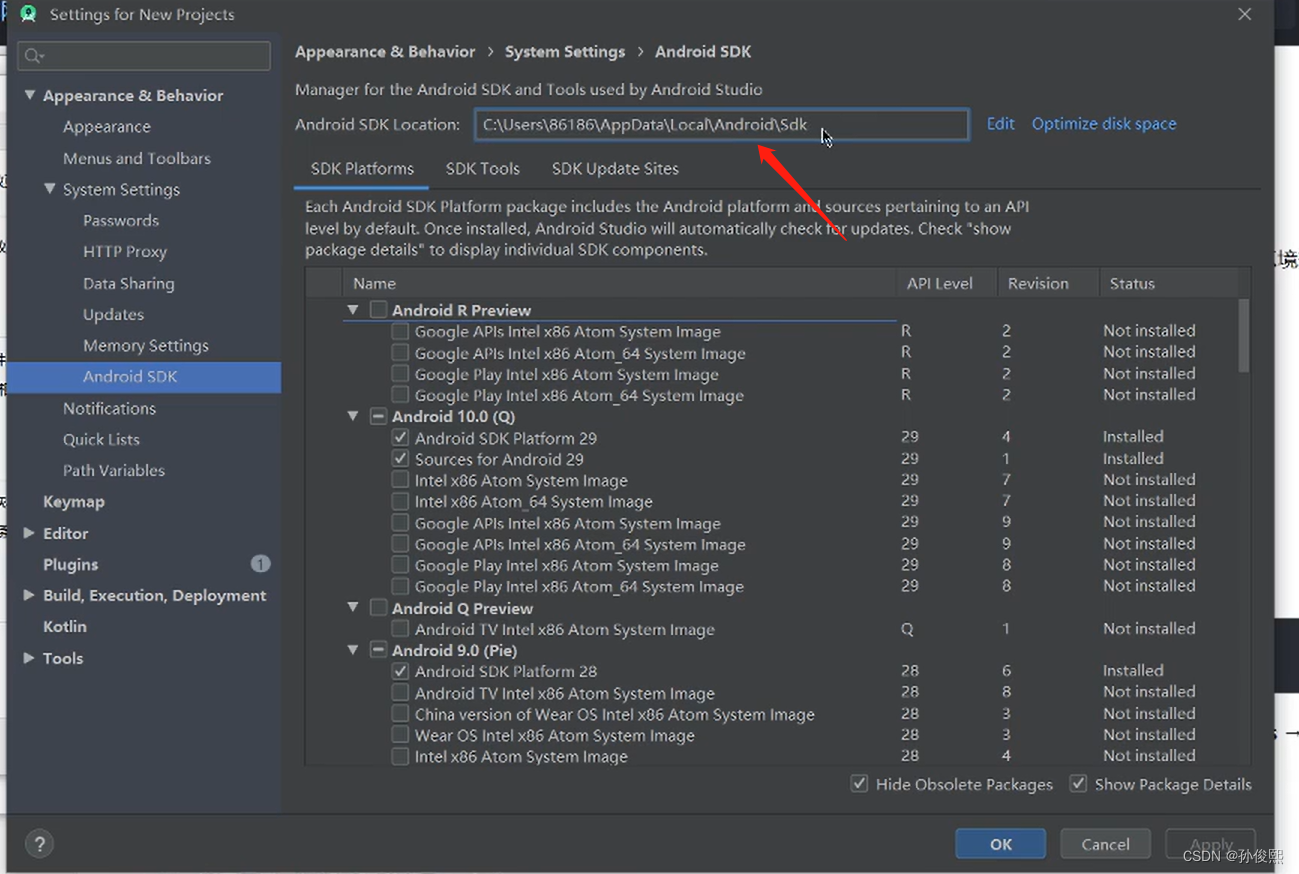Click the Plugins update count badge

coord(260,564)
